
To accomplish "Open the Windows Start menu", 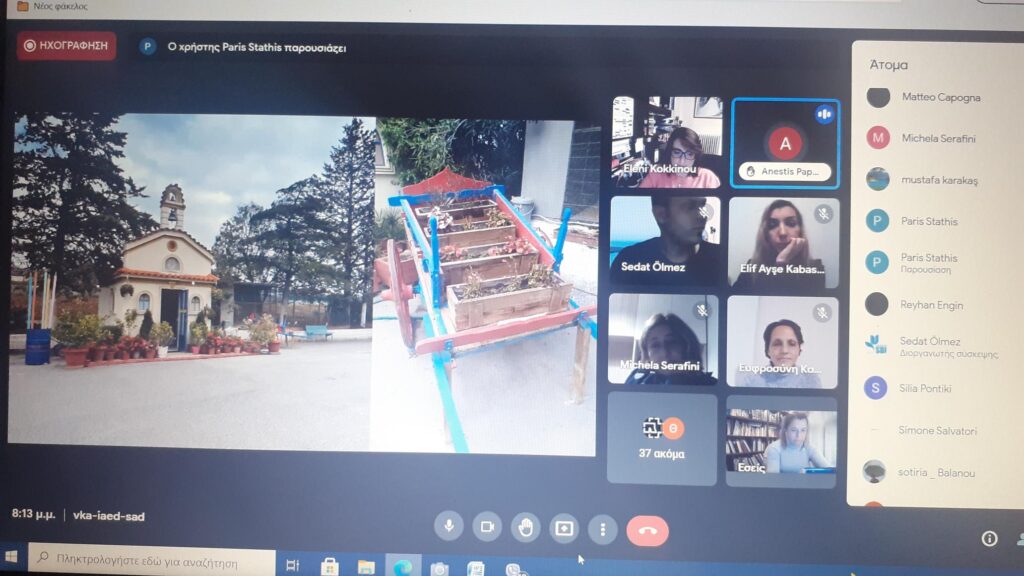I will pos(11,558).
